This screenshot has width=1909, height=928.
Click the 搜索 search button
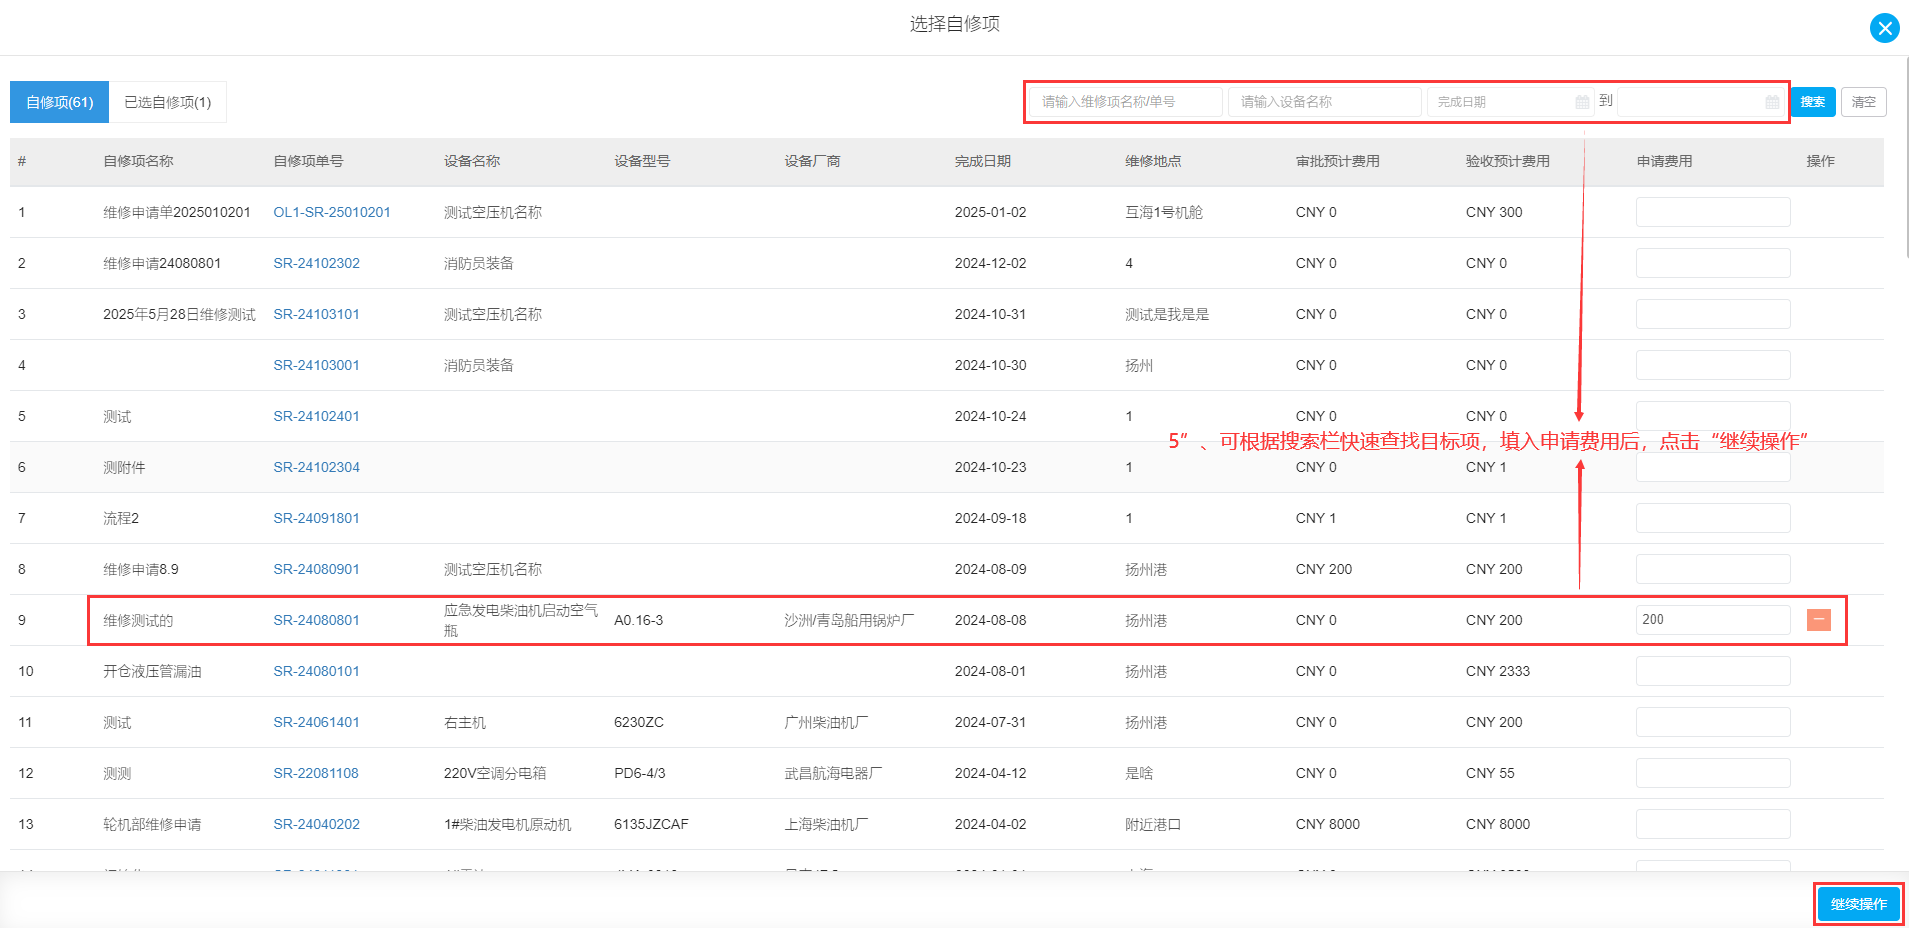[1813, 102]
